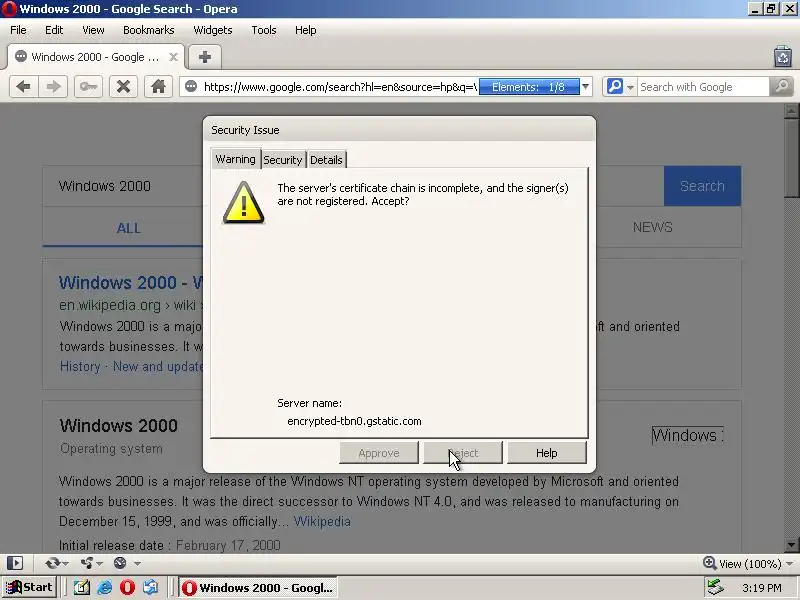This screenshot has height=600, width=800.
Task: Click the Elements 1/8 loading progress bar
Action: [529, 87]
